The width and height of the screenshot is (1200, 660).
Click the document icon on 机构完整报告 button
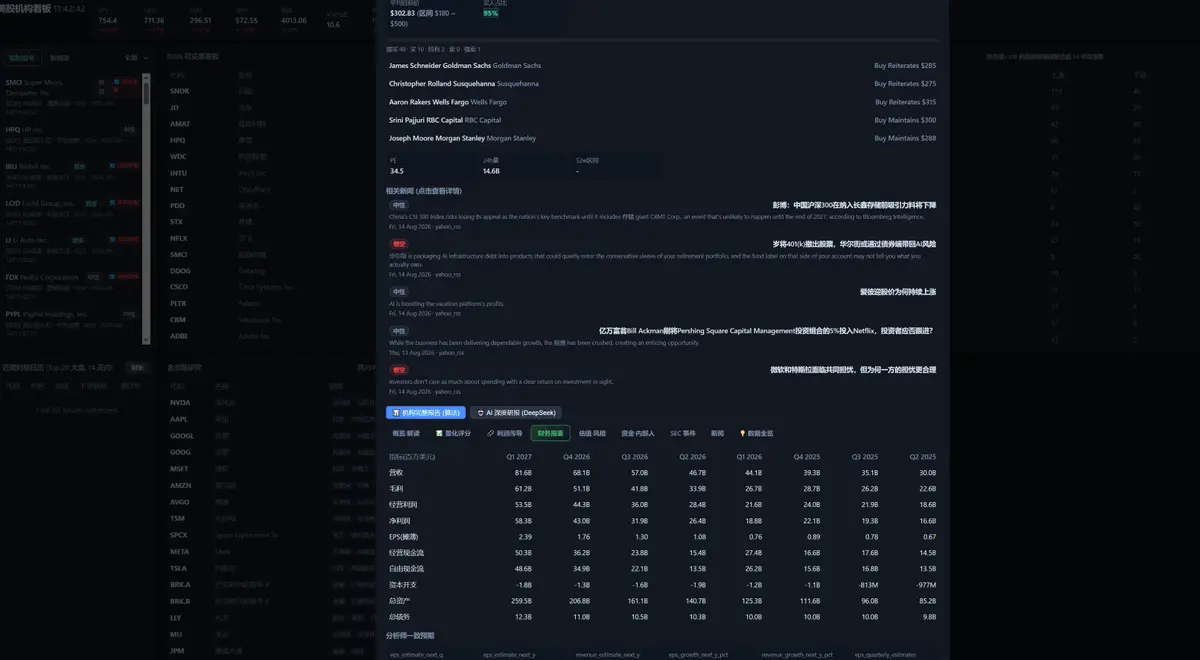pyautogui.click(x=396, y=412)
